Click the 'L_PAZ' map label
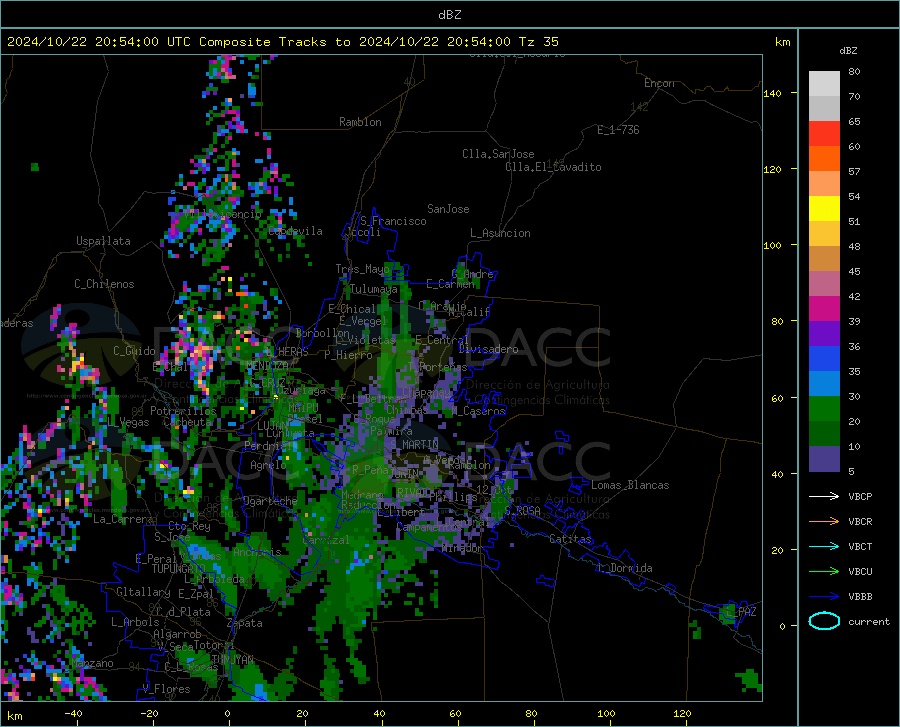Viewport: 900px width, 727px height. (x=741, y=612)
